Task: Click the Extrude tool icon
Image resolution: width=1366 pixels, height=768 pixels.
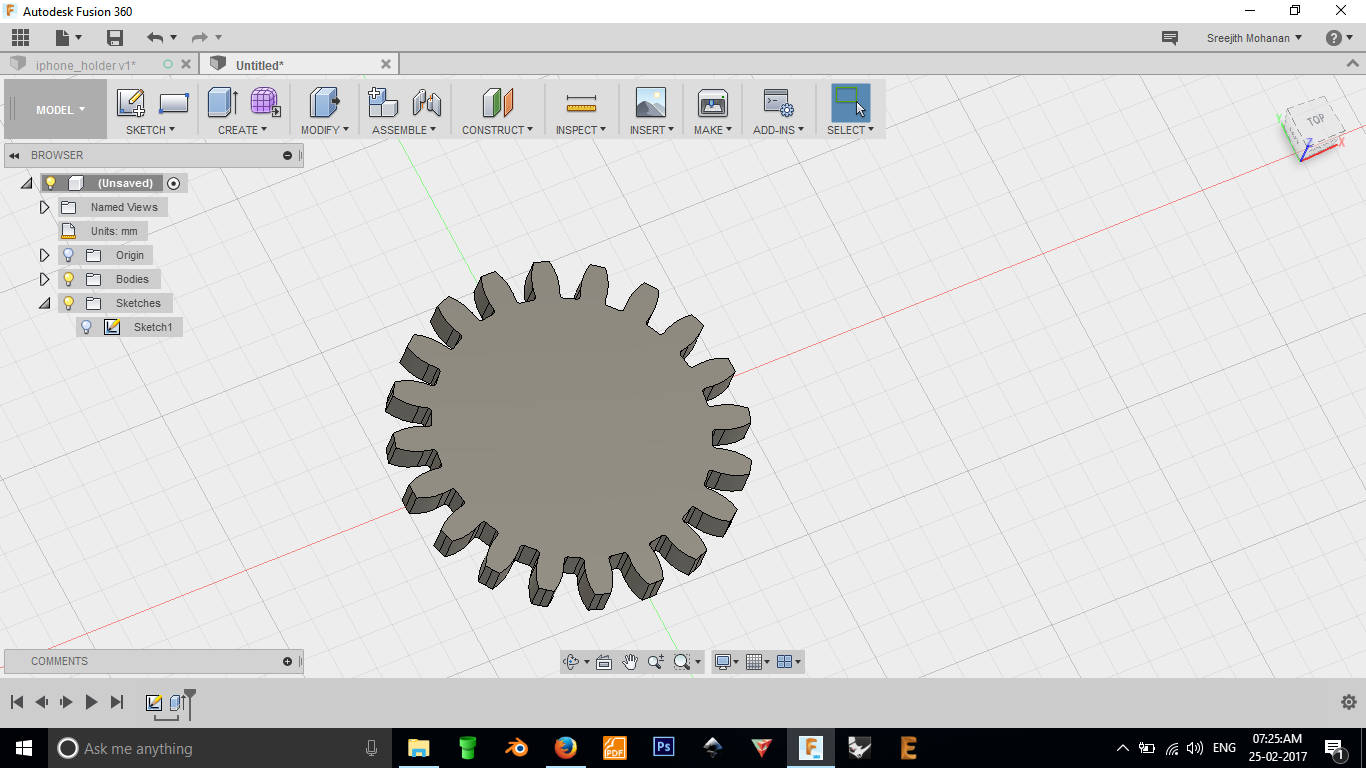Action: (x=222, y=102)
